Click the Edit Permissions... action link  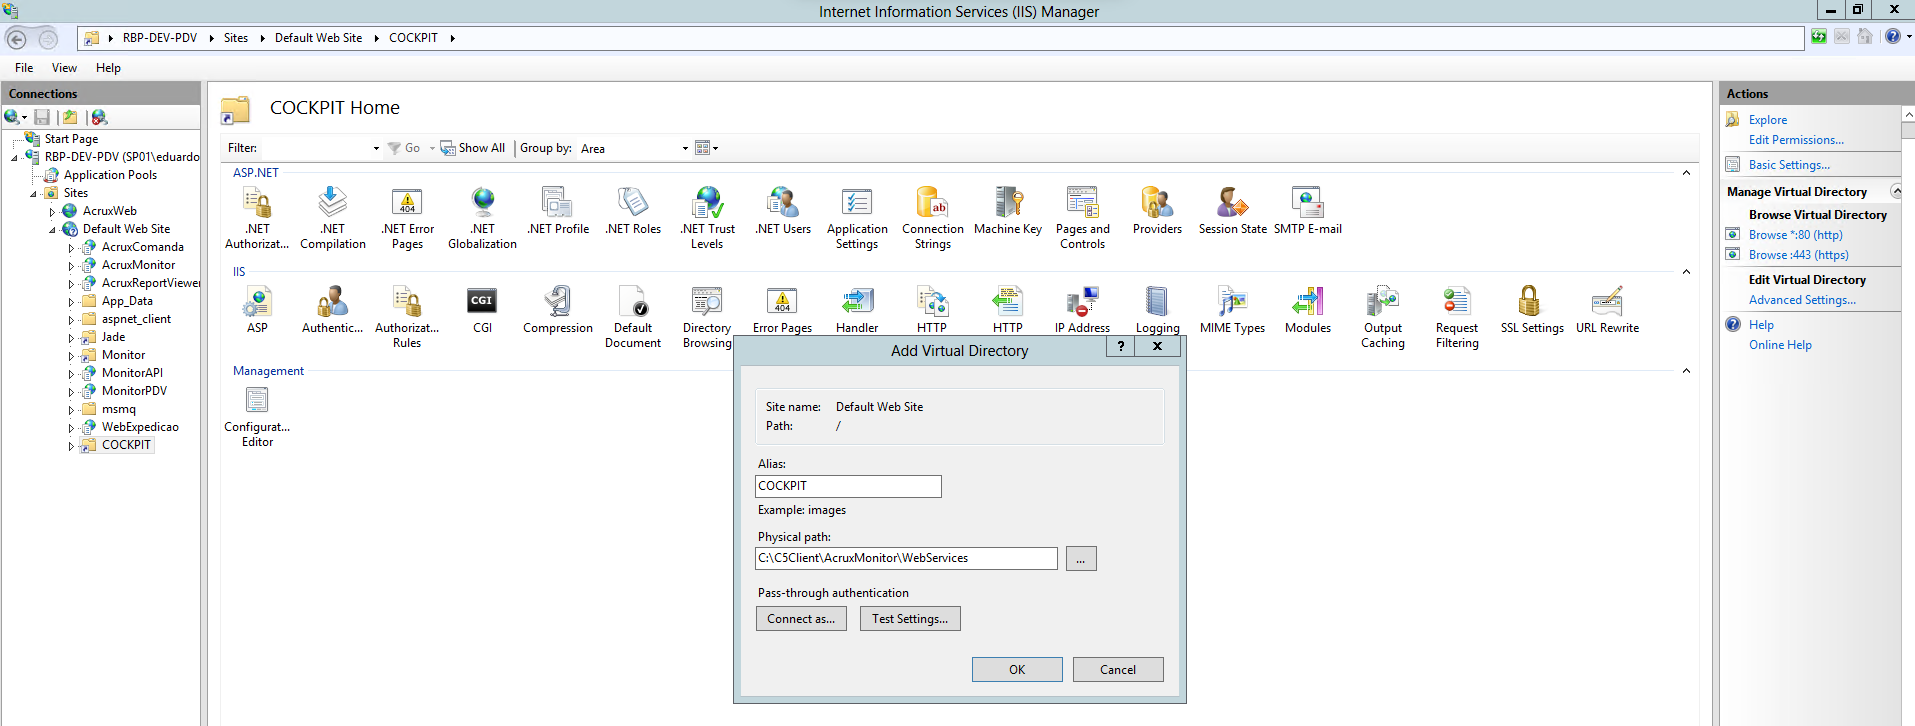(1796, 140)
